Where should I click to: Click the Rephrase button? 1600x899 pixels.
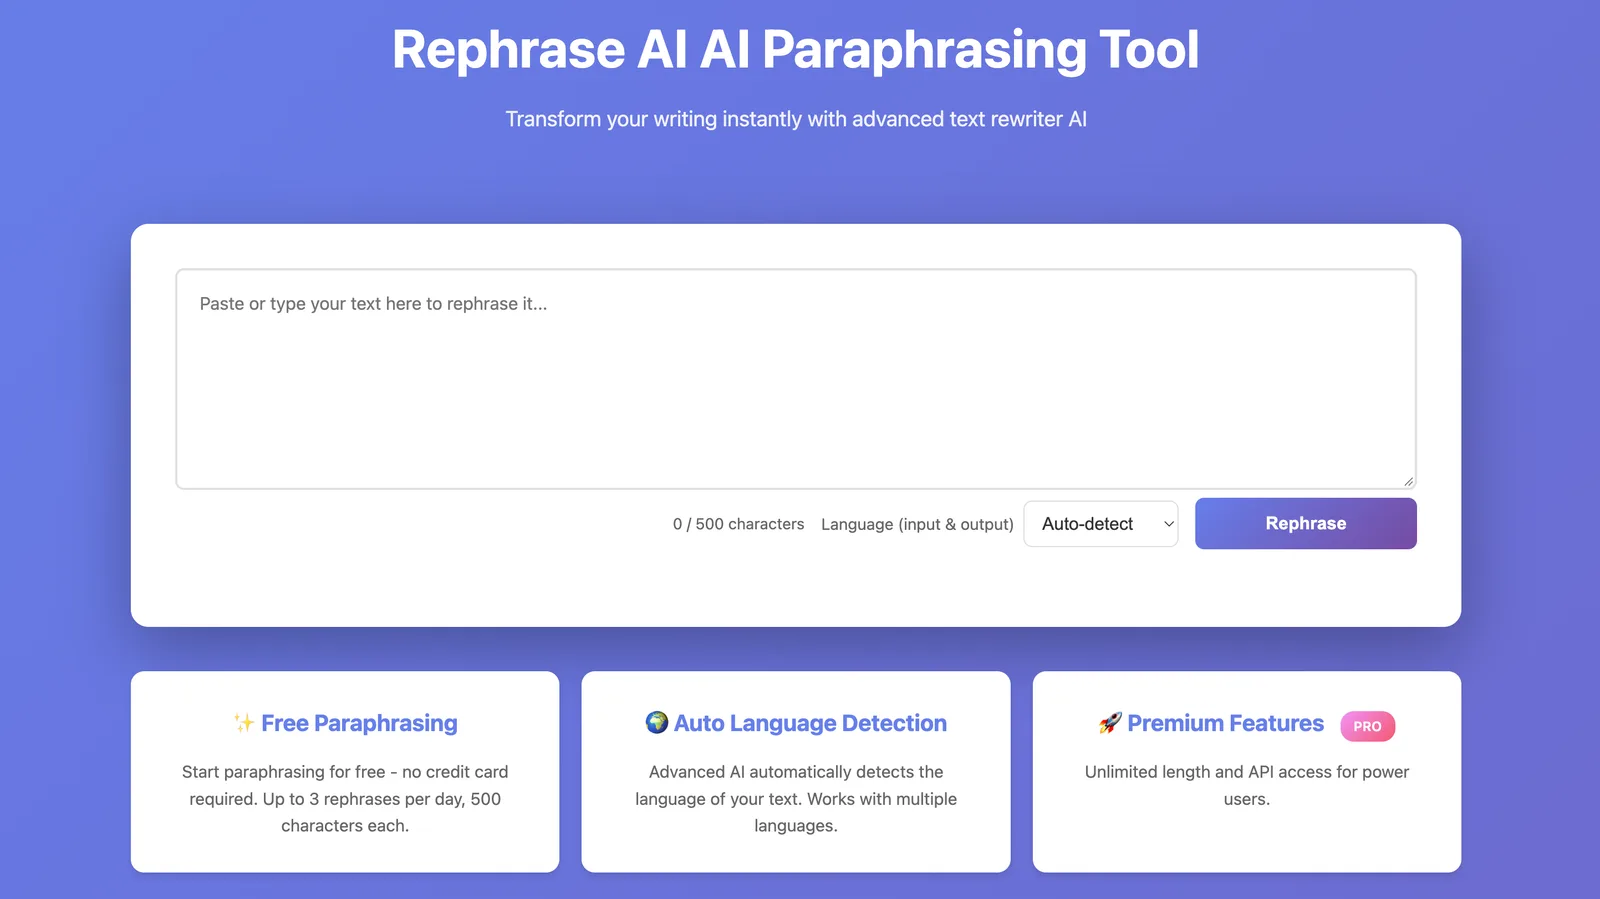click(x=1306, y=523)
